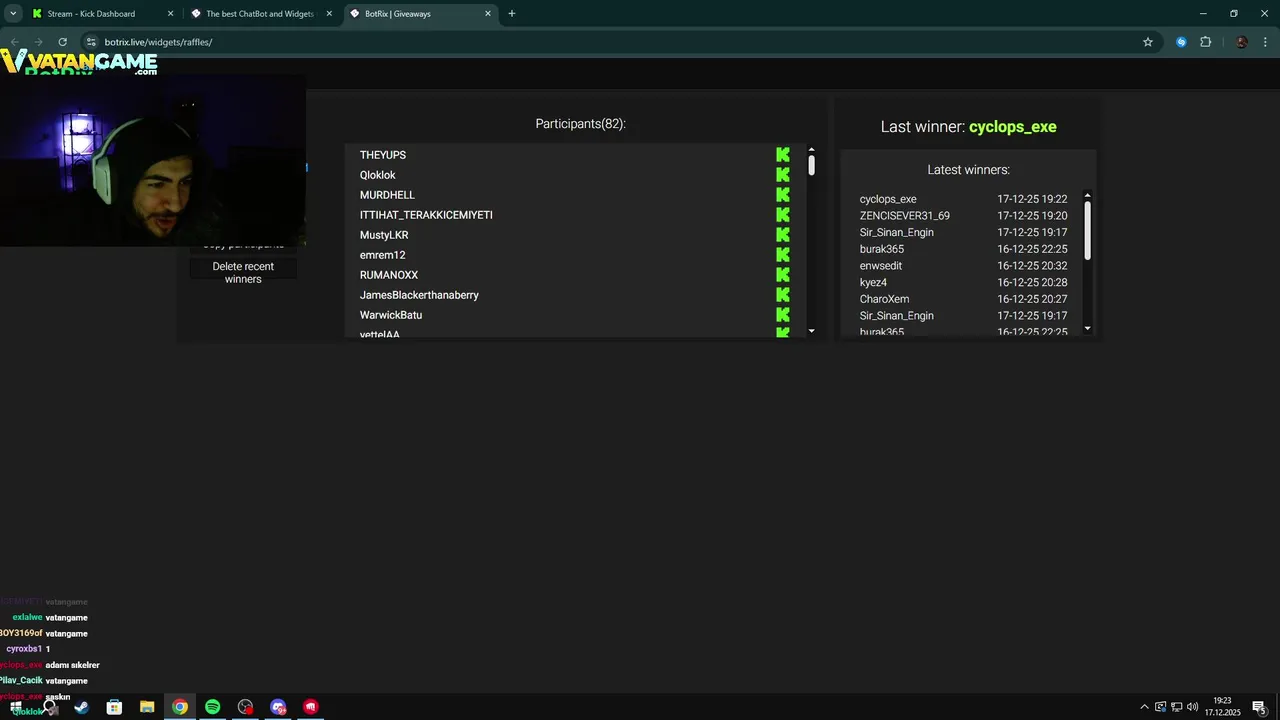Image resolution: width=1280 pixels, height=720 pixels.
Task: Select participant Qloklok
Action: coord(378,175)
